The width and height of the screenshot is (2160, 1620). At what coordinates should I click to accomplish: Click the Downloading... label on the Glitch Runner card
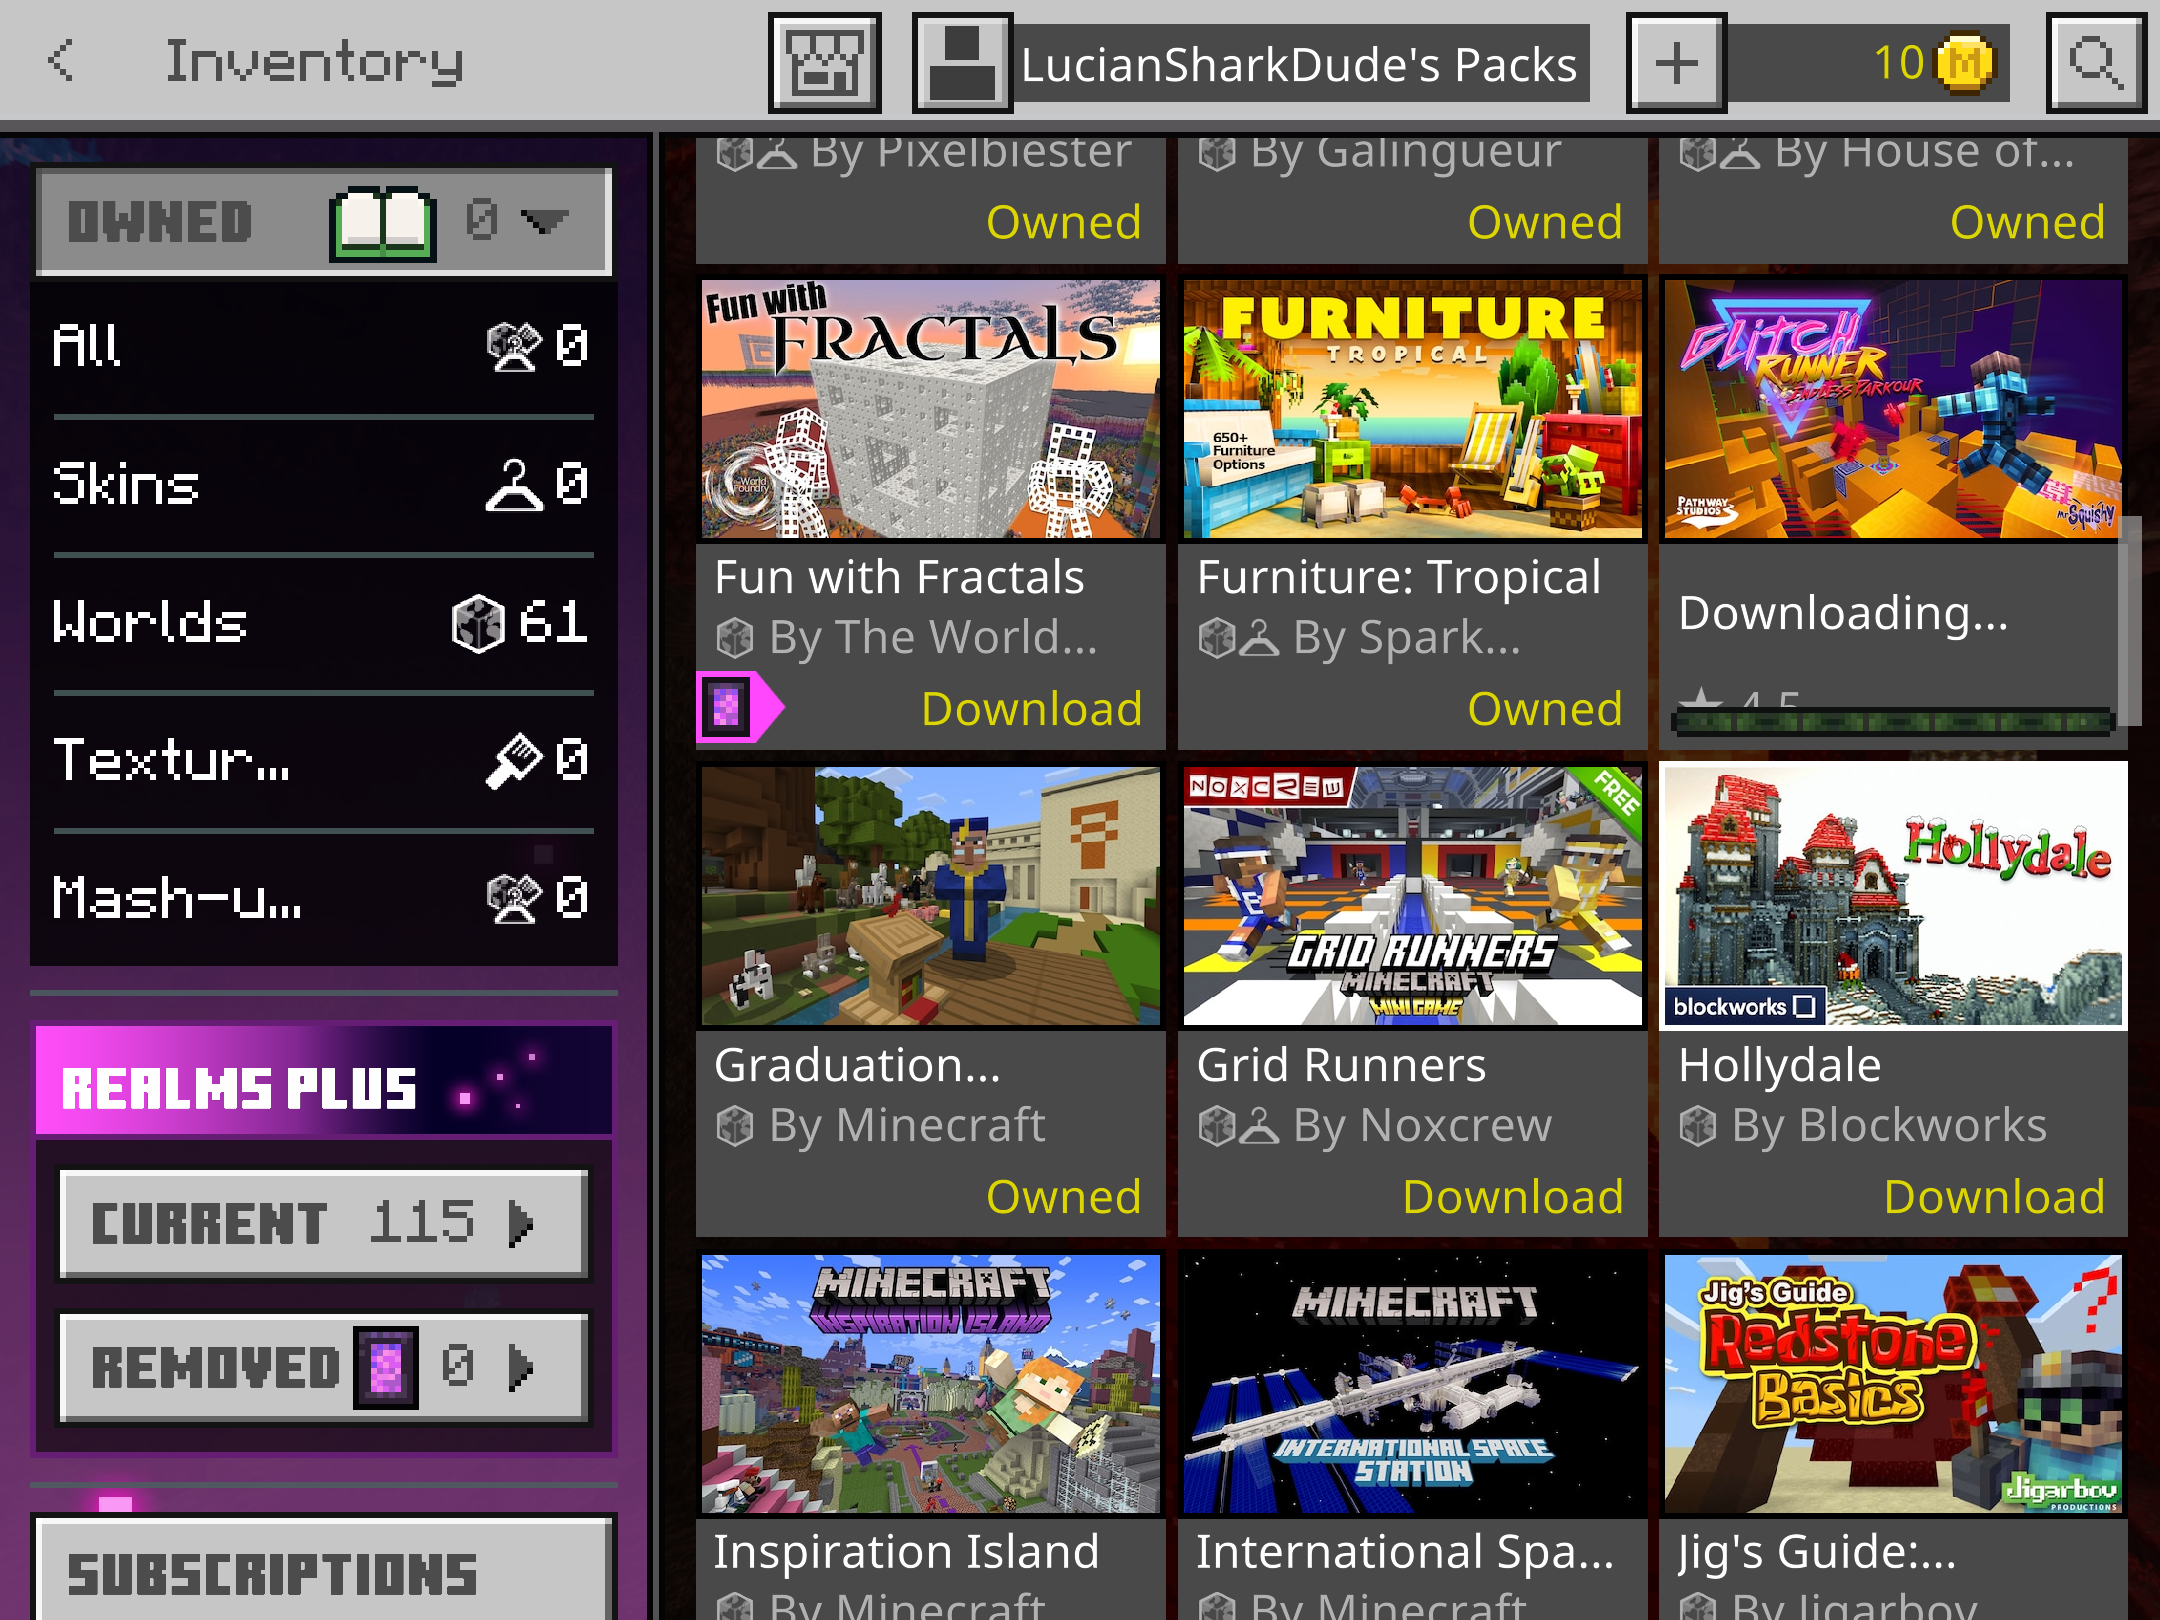[1843, 613]
